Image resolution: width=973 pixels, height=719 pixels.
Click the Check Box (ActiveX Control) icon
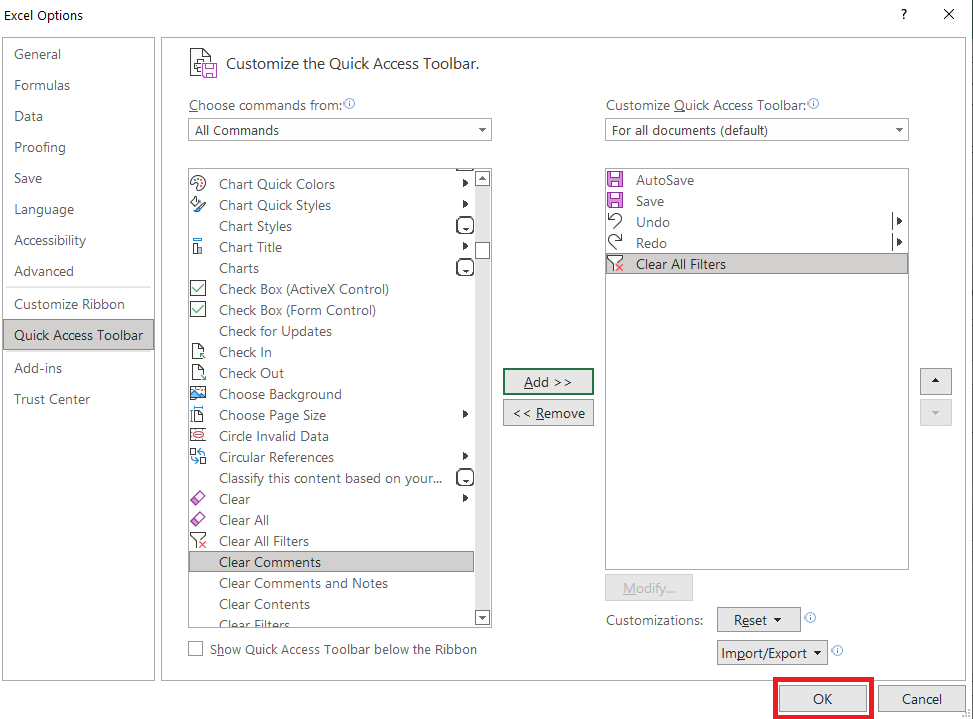[x=198, y=288]
